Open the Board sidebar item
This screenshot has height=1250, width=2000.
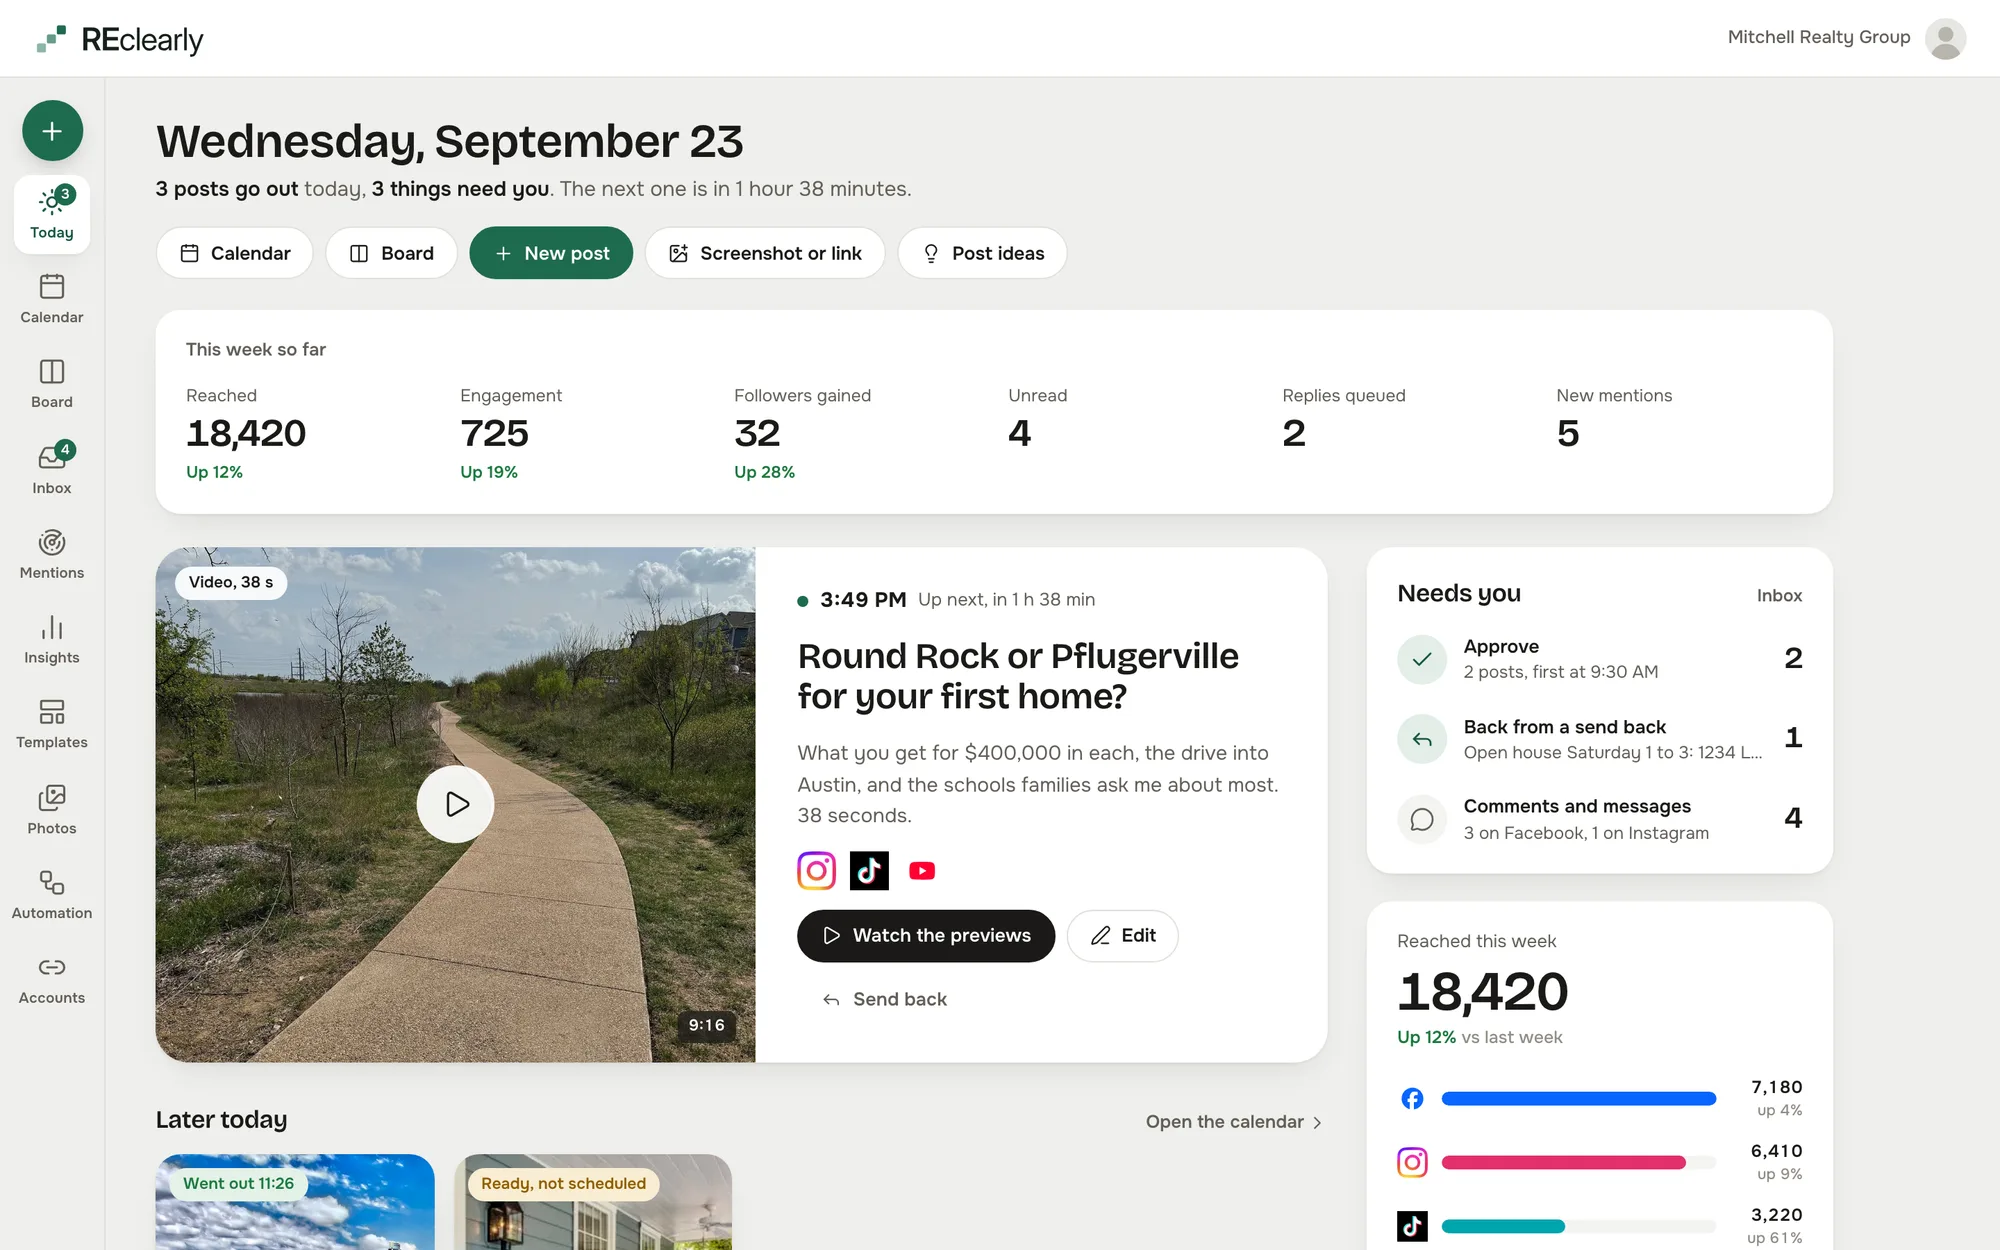(x=52, y=384)
